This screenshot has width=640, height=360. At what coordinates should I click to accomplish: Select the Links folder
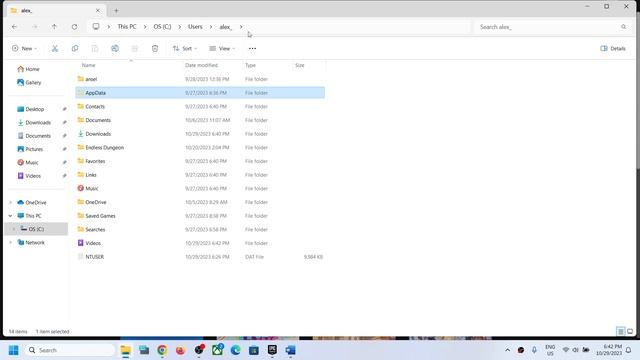(x=91, y=175)
